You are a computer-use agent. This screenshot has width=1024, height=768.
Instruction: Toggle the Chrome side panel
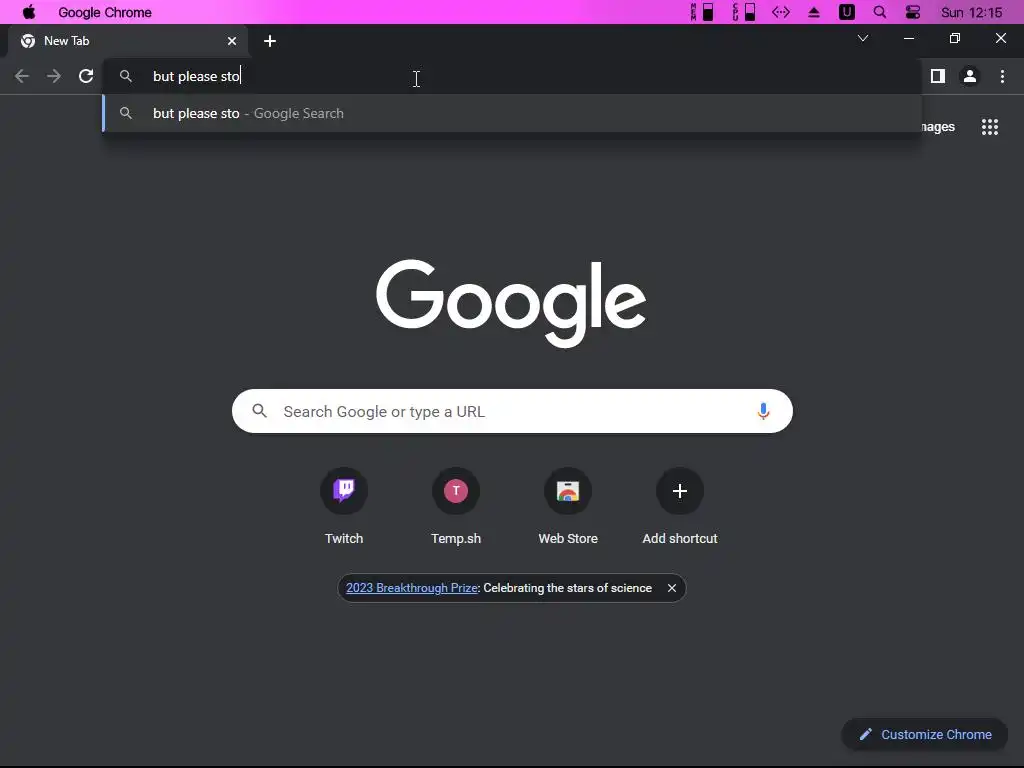(938, 76)
